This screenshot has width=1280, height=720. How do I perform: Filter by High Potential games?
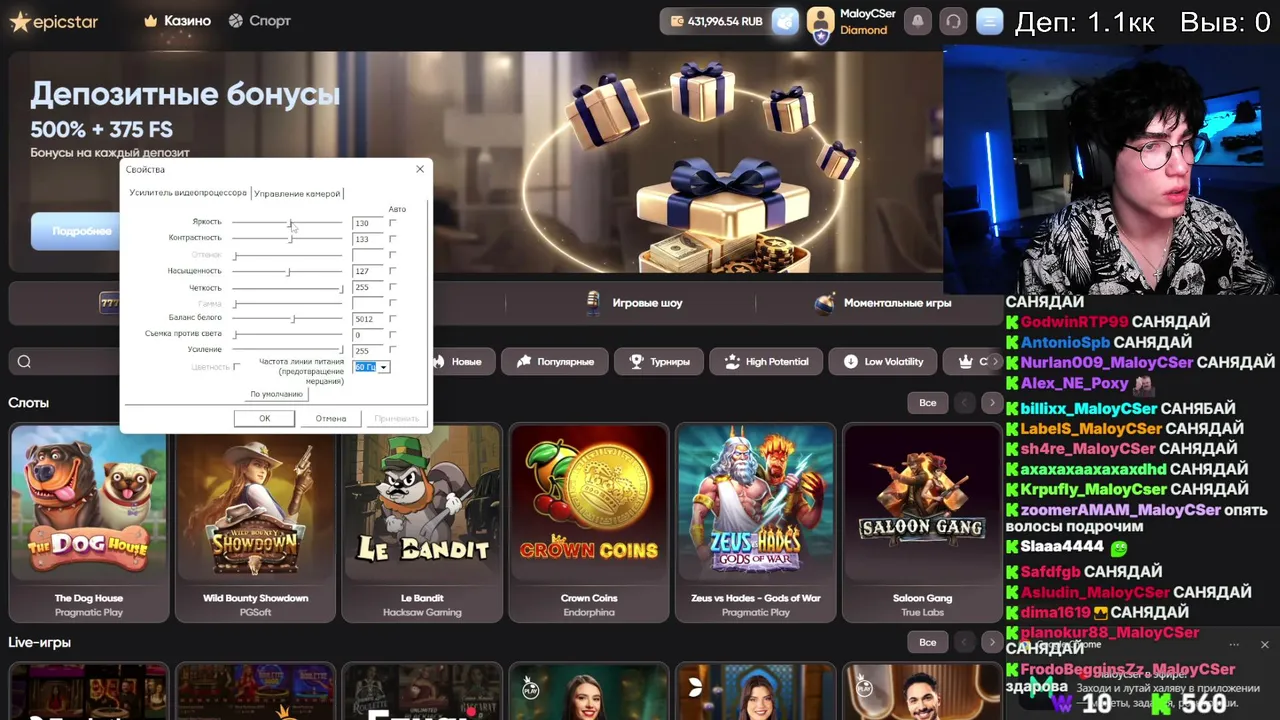[x=766, y=362]
